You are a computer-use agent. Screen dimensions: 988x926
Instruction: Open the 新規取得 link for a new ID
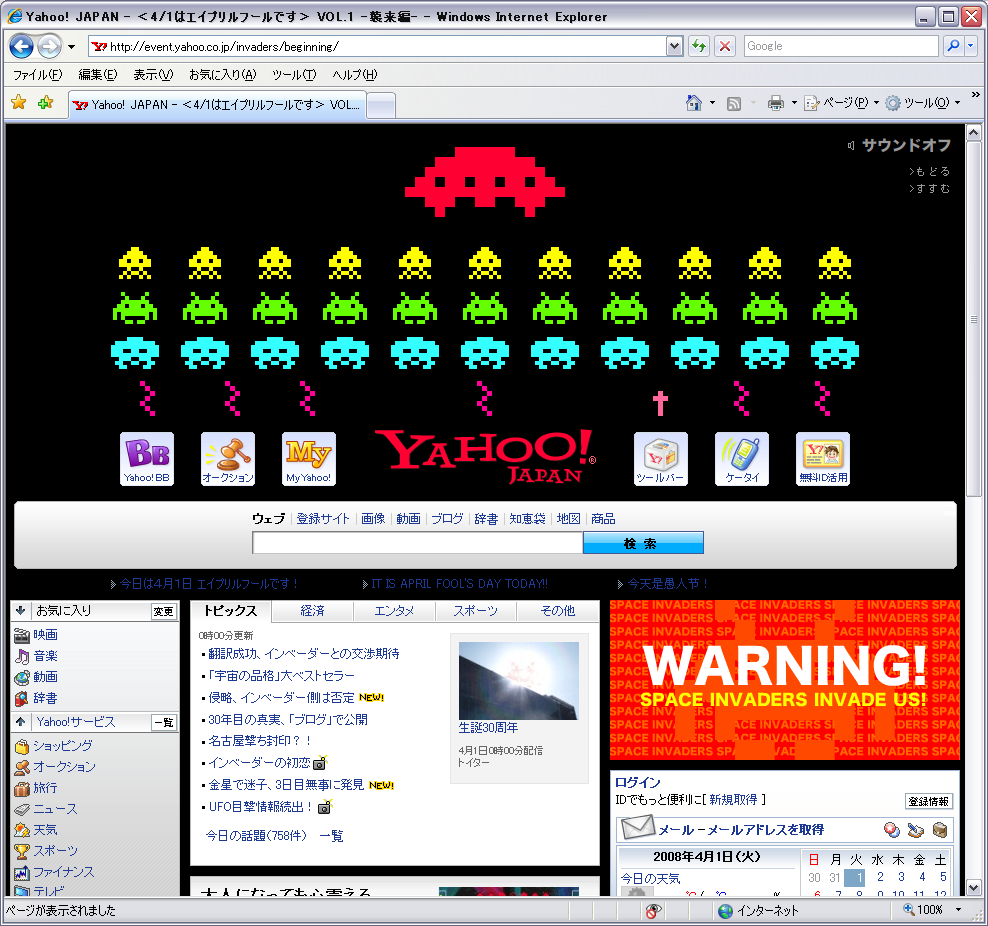(733, 800)
